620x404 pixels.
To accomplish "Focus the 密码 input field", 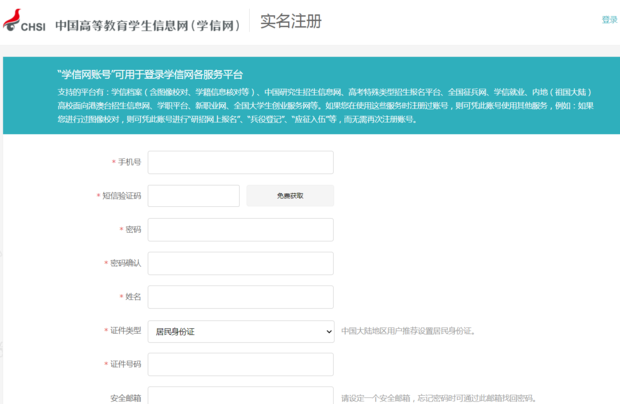I will tap(240, 230).
